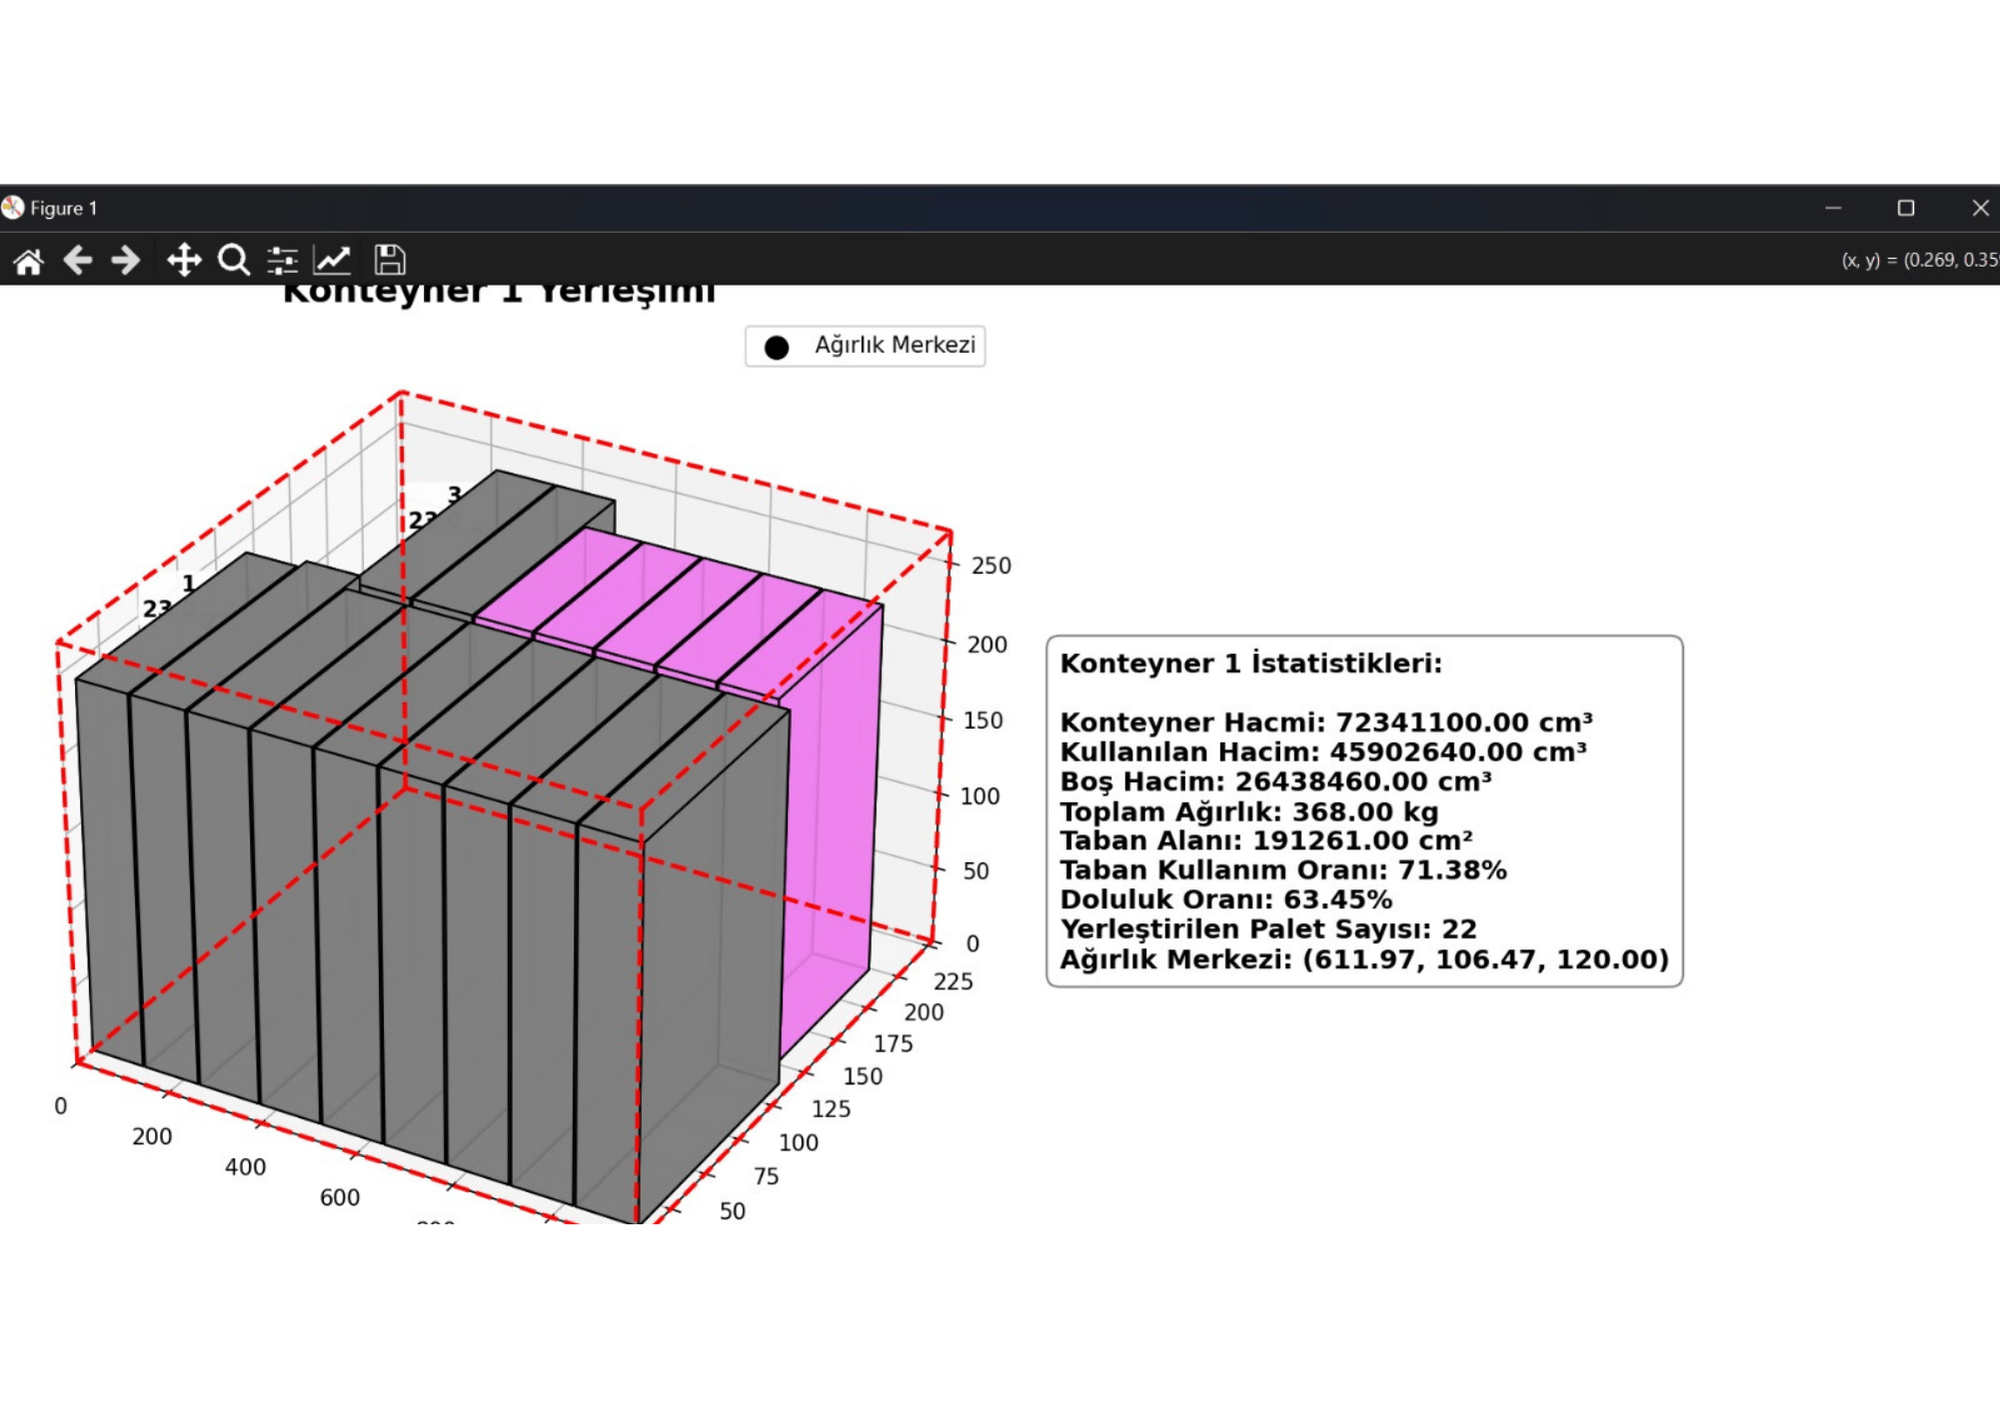This screenshot has height=1409, width=2000.
Task: Maximize the Figure 1 window
Action: [x=1906, y=208]
